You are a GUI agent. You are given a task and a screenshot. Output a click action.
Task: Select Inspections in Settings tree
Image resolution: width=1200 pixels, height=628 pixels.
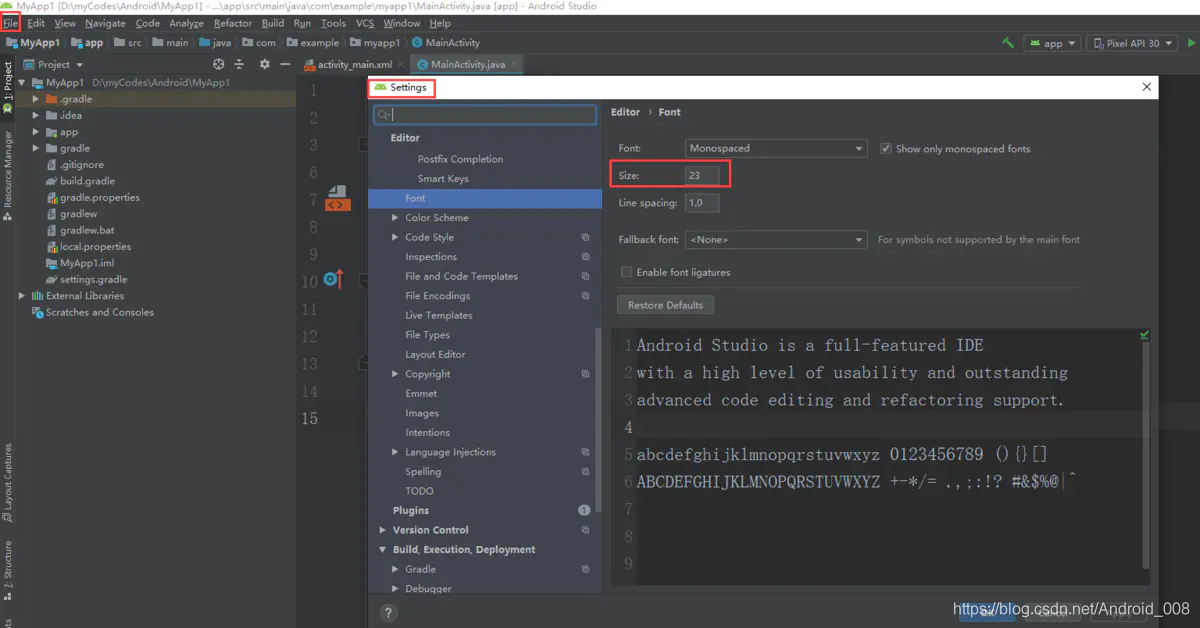(x=431, y=257)
